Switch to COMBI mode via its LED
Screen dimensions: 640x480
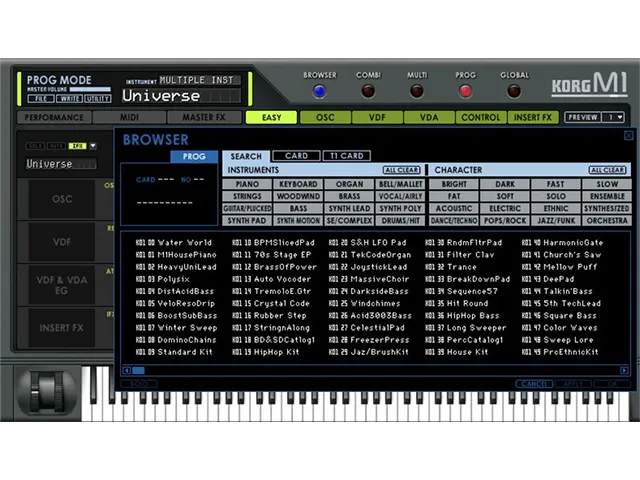368,91
